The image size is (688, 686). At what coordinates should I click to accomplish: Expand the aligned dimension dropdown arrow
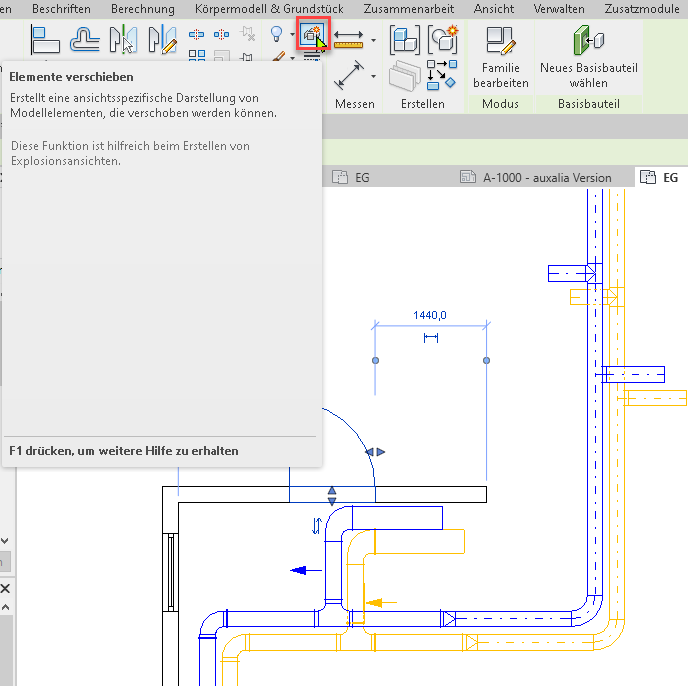373,41
